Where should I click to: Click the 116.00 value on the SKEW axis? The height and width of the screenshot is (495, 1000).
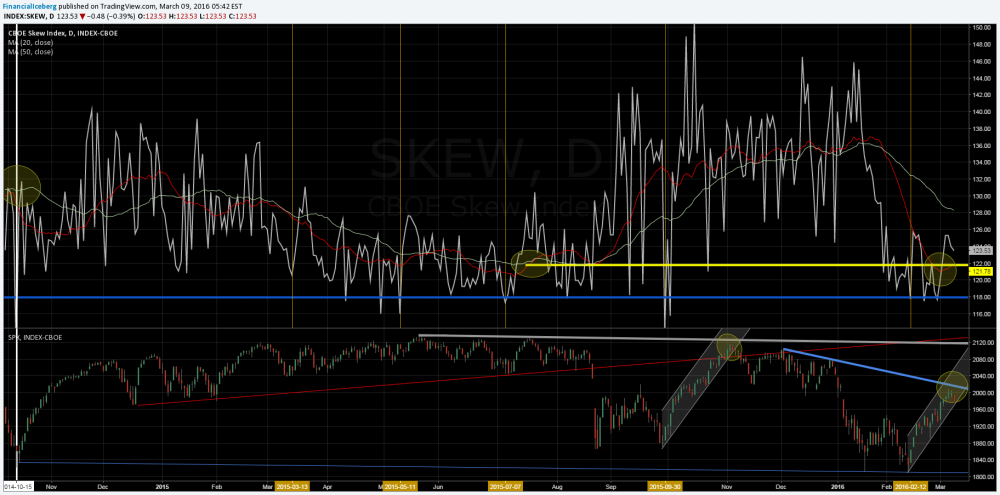pyautogui.click(x=981, y=314)
